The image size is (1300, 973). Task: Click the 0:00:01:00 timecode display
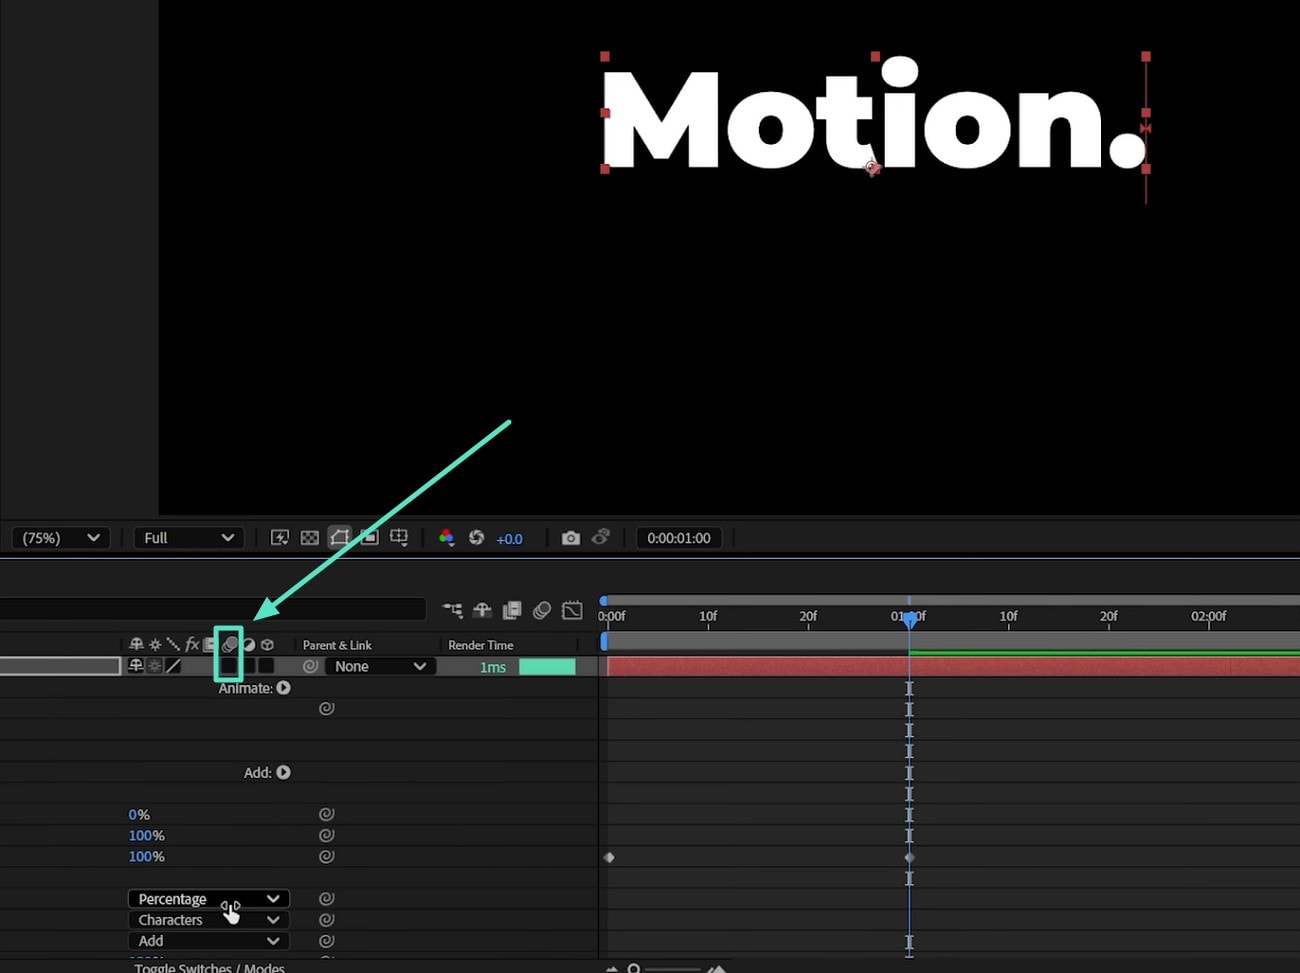tap(679, 538)
